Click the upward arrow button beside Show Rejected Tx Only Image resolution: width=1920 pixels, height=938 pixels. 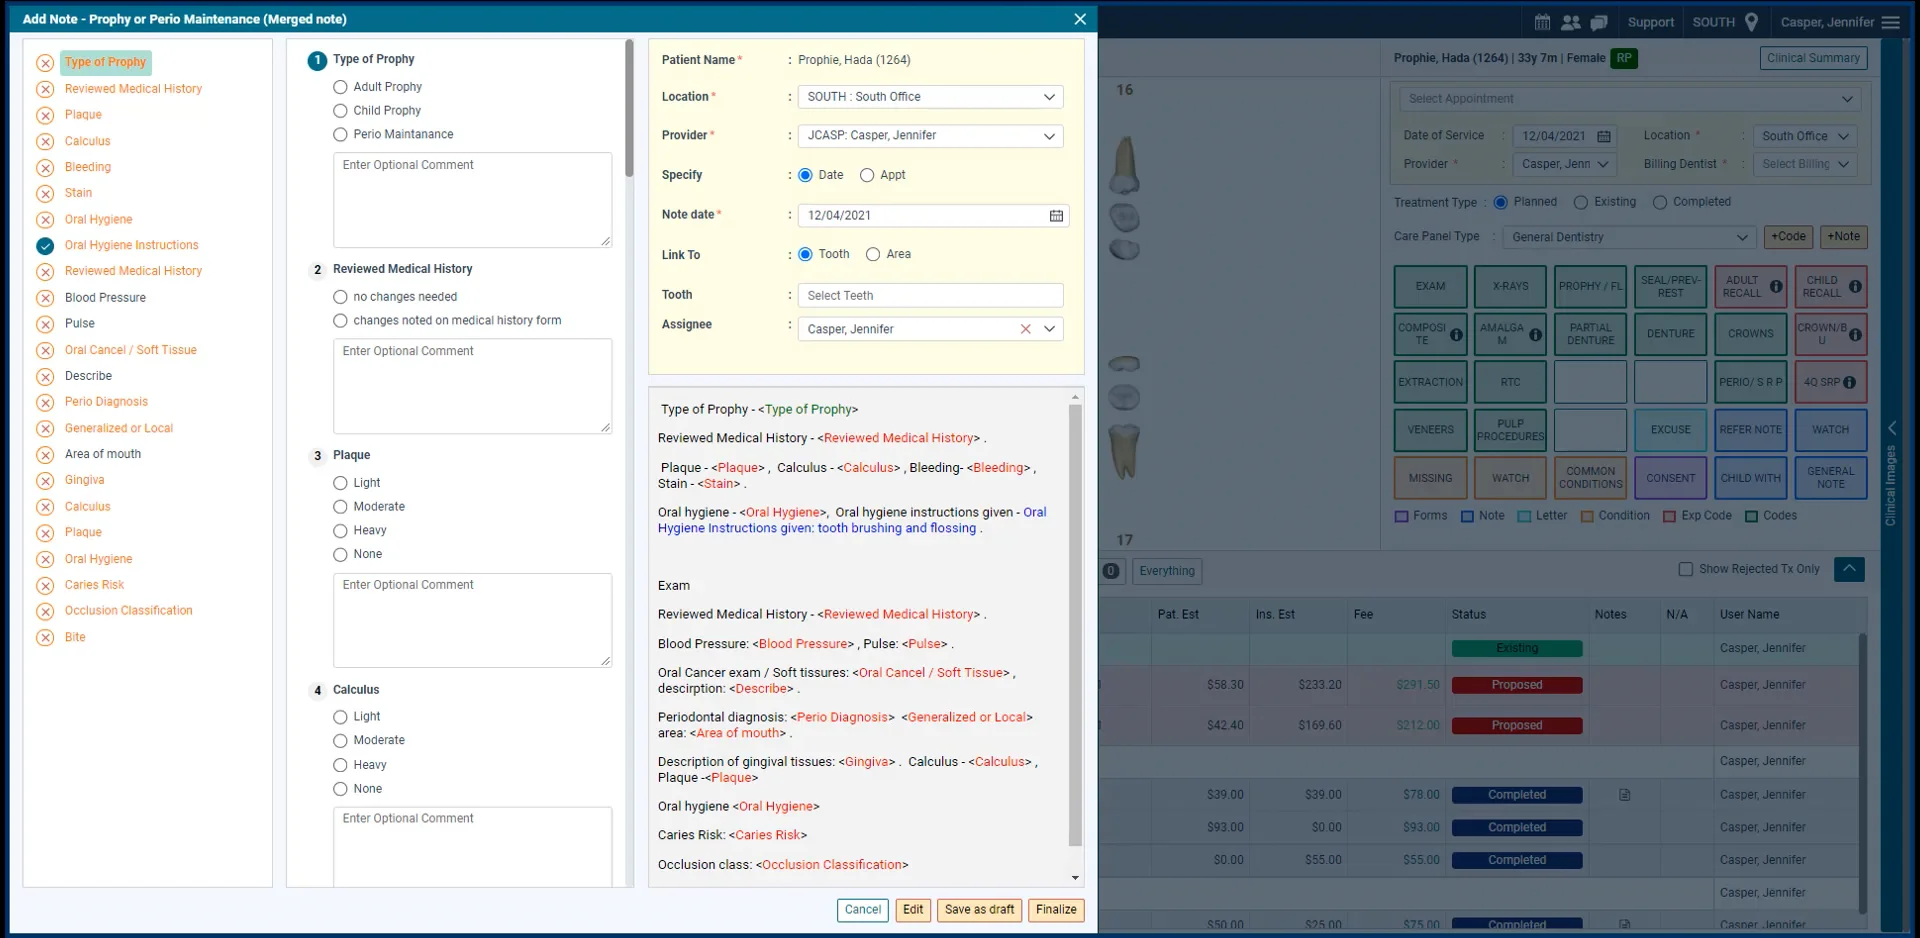pos(1849,569)
